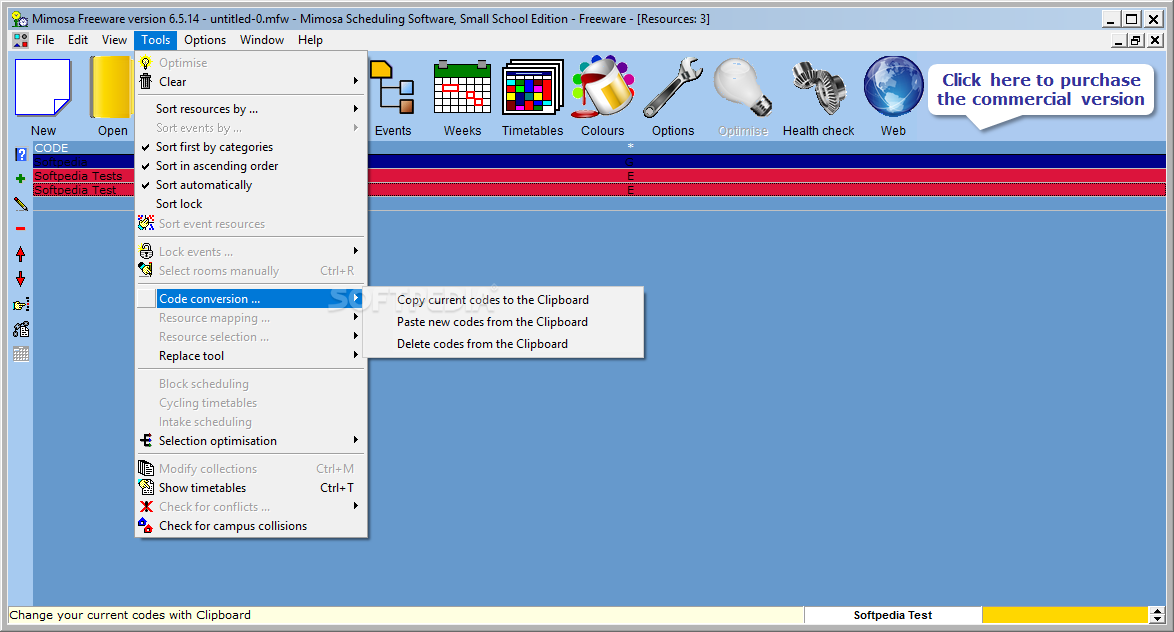Open the Timetables toolbar icon
Screen dimensions: 1174x632
532,88
